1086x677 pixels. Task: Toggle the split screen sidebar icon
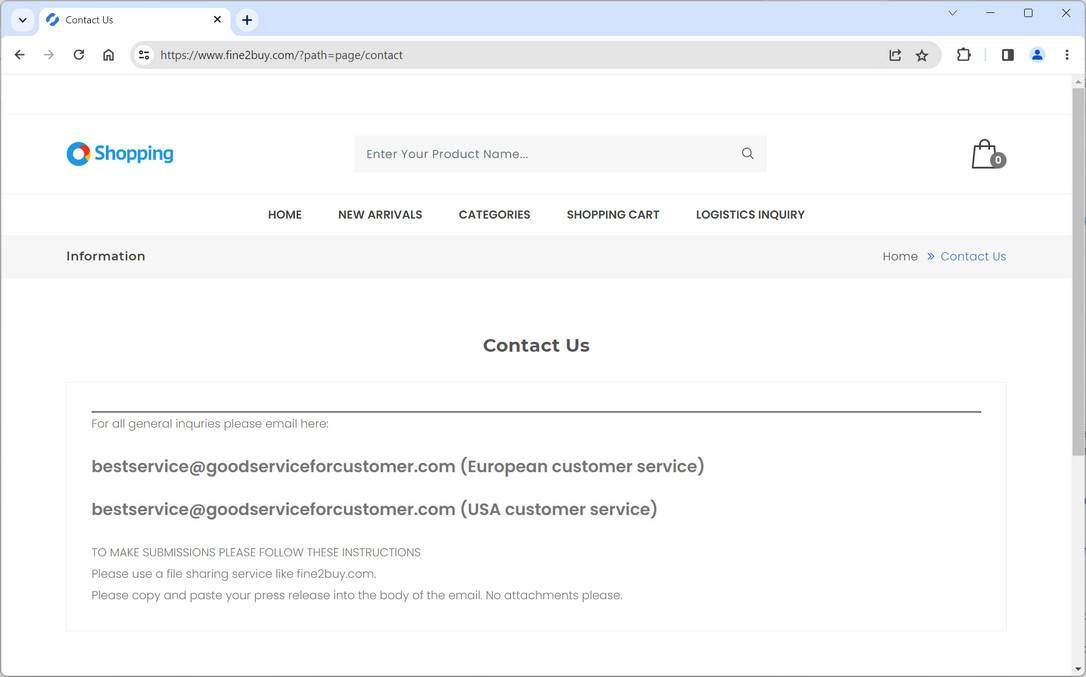(x=1007, y=55)
